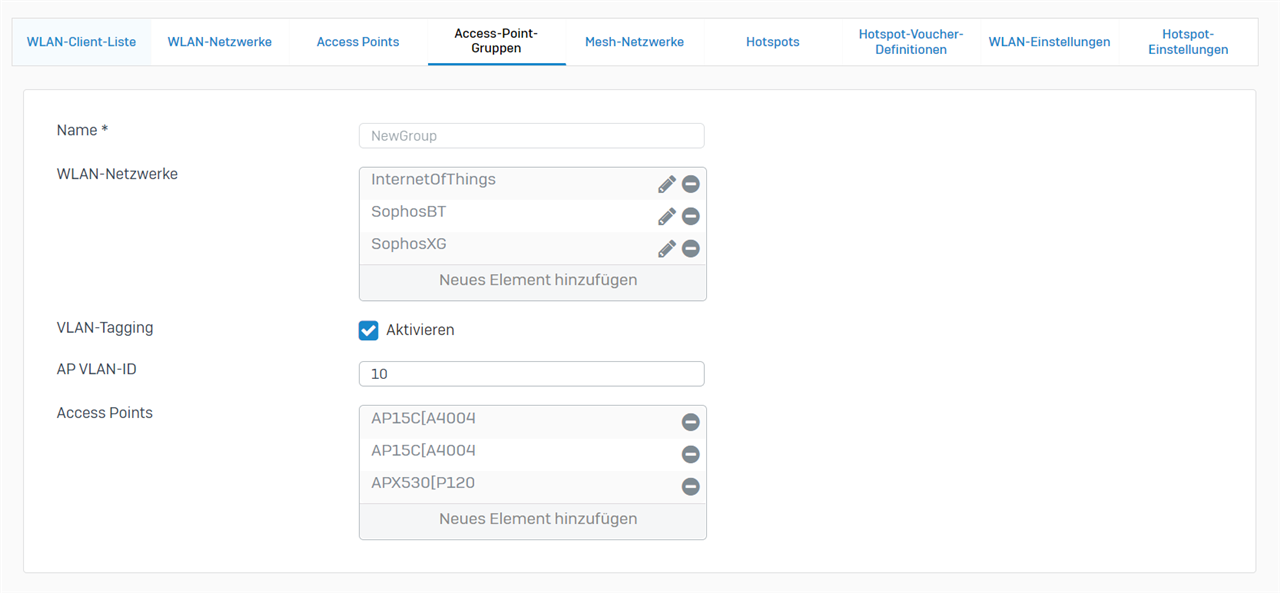Remove the first AP15C access point
The image size is (1280, 593).
click(x=690, y=422)
